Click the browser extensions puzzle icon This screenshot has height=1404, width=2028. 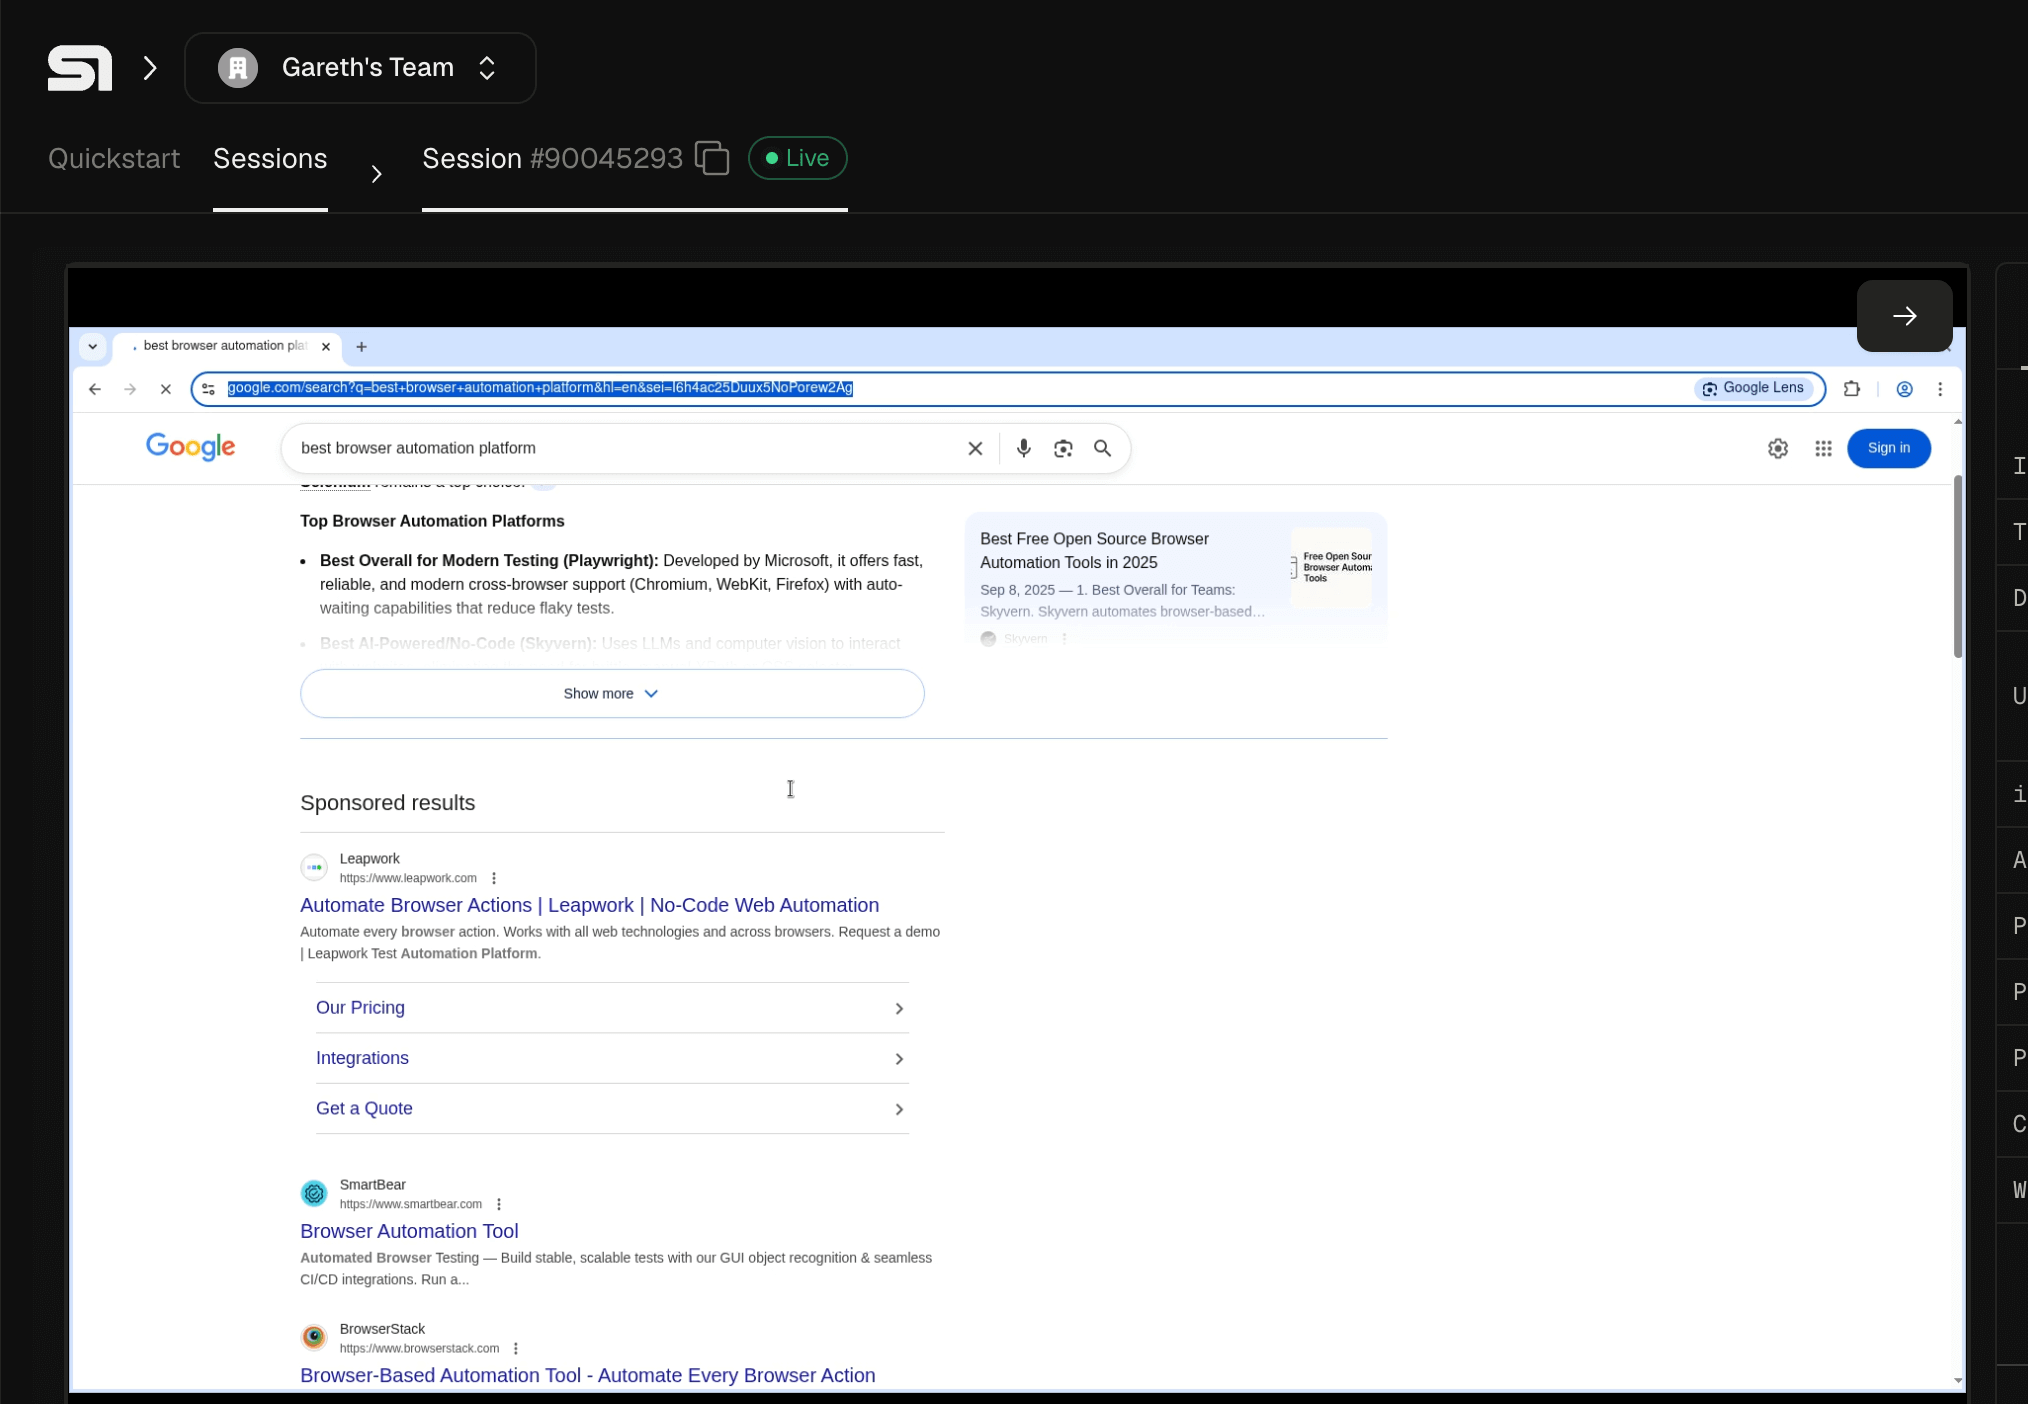point(1851,389)
